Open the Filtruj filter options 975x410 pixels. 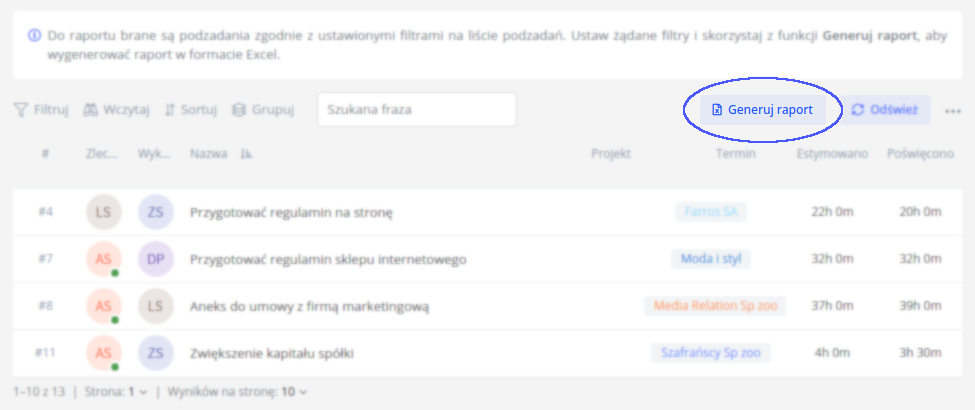[x=41, y=110]
